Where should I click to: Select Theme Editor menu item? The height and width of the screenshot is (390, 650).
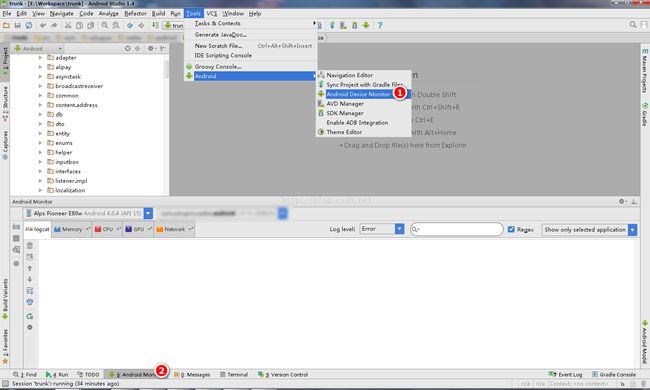coord(364,132)
